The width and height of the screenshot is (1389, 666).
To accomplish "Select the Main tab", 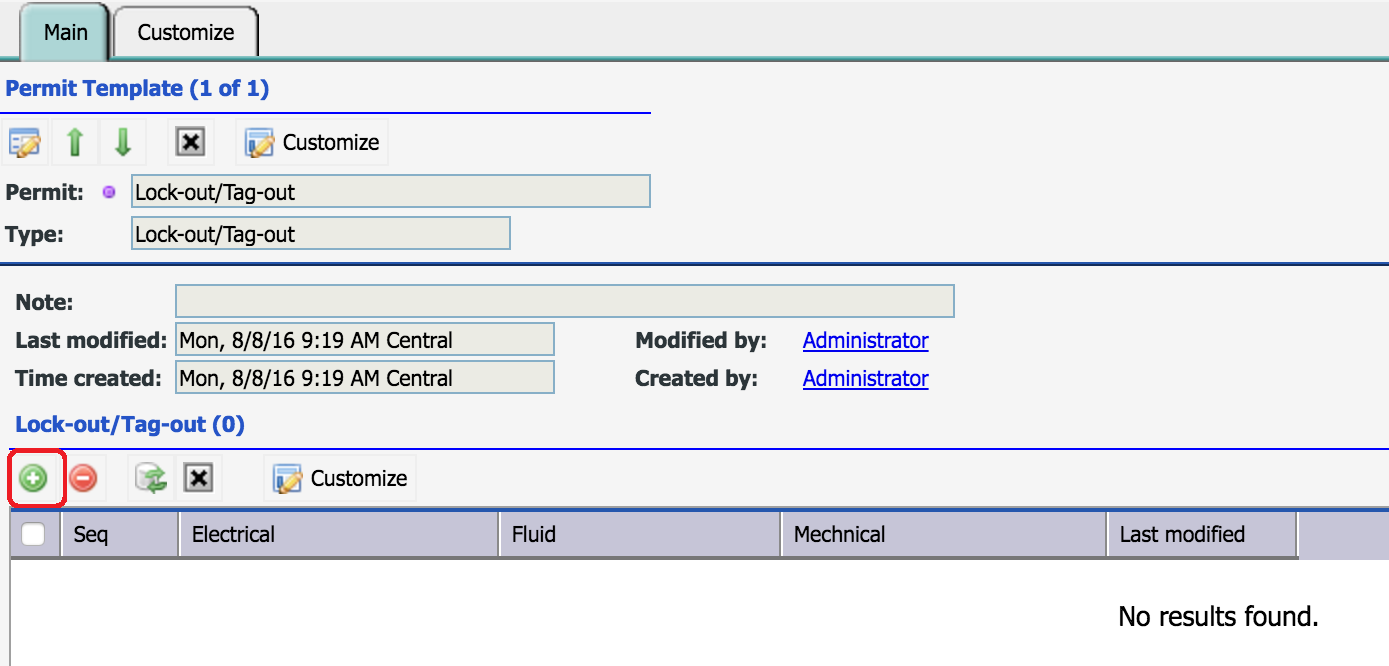I will point(66,32).
